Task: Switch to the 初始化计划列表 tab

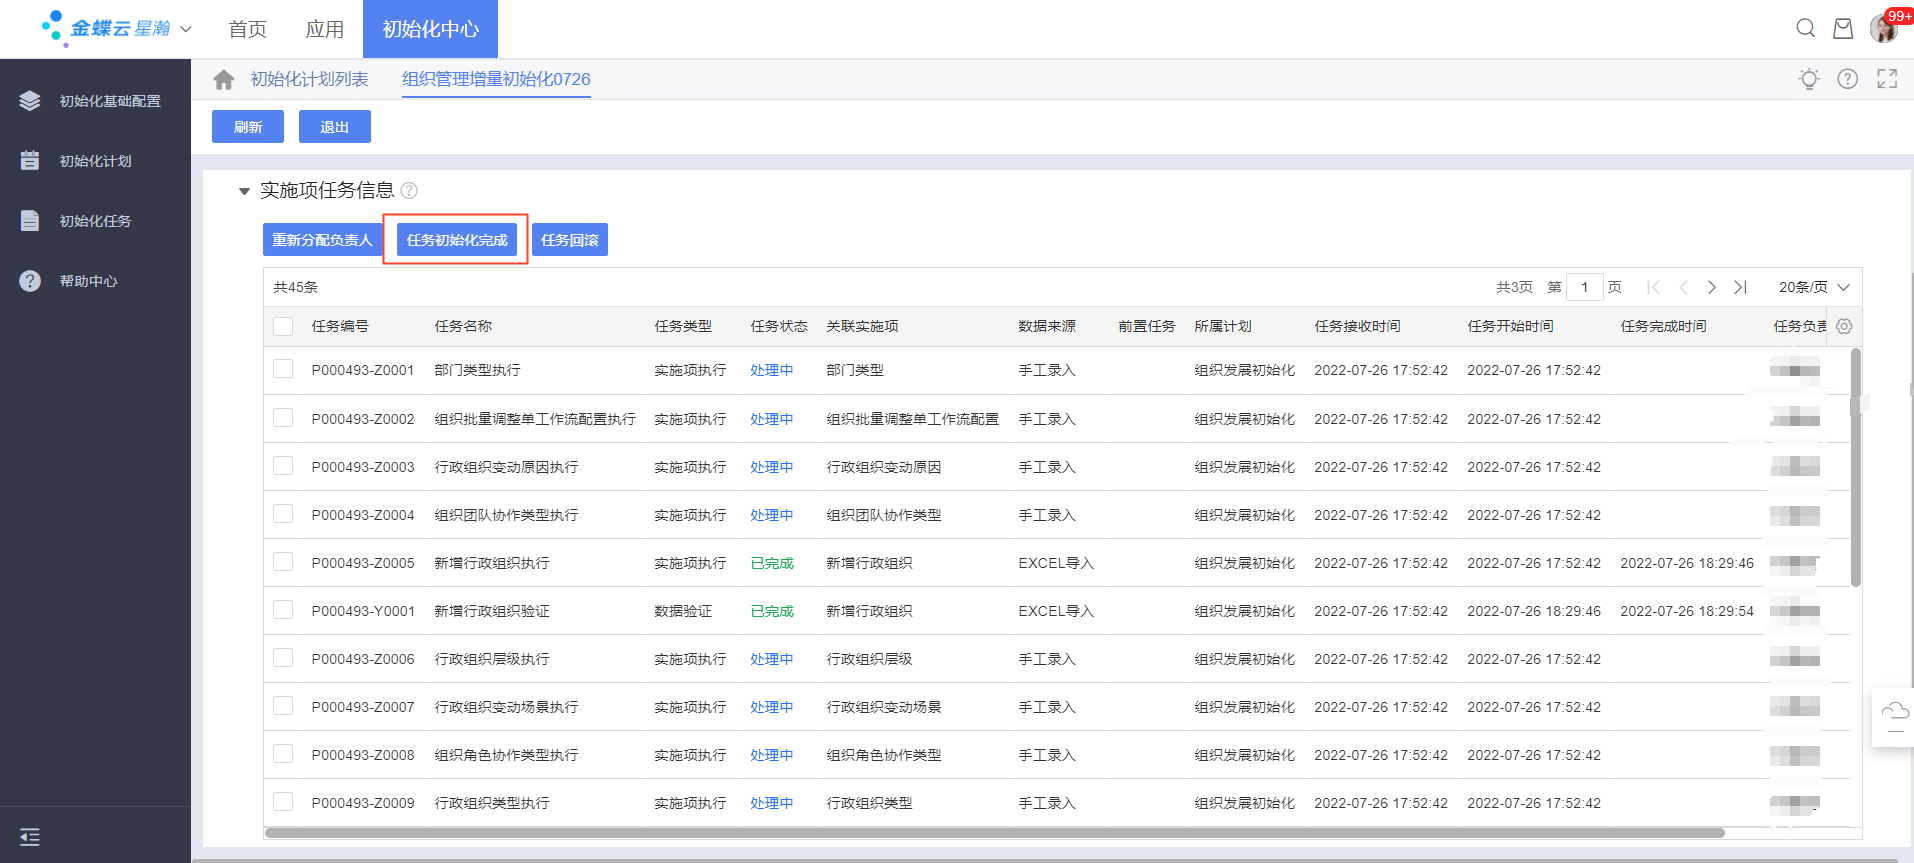Action: click(x=309, y=79)
